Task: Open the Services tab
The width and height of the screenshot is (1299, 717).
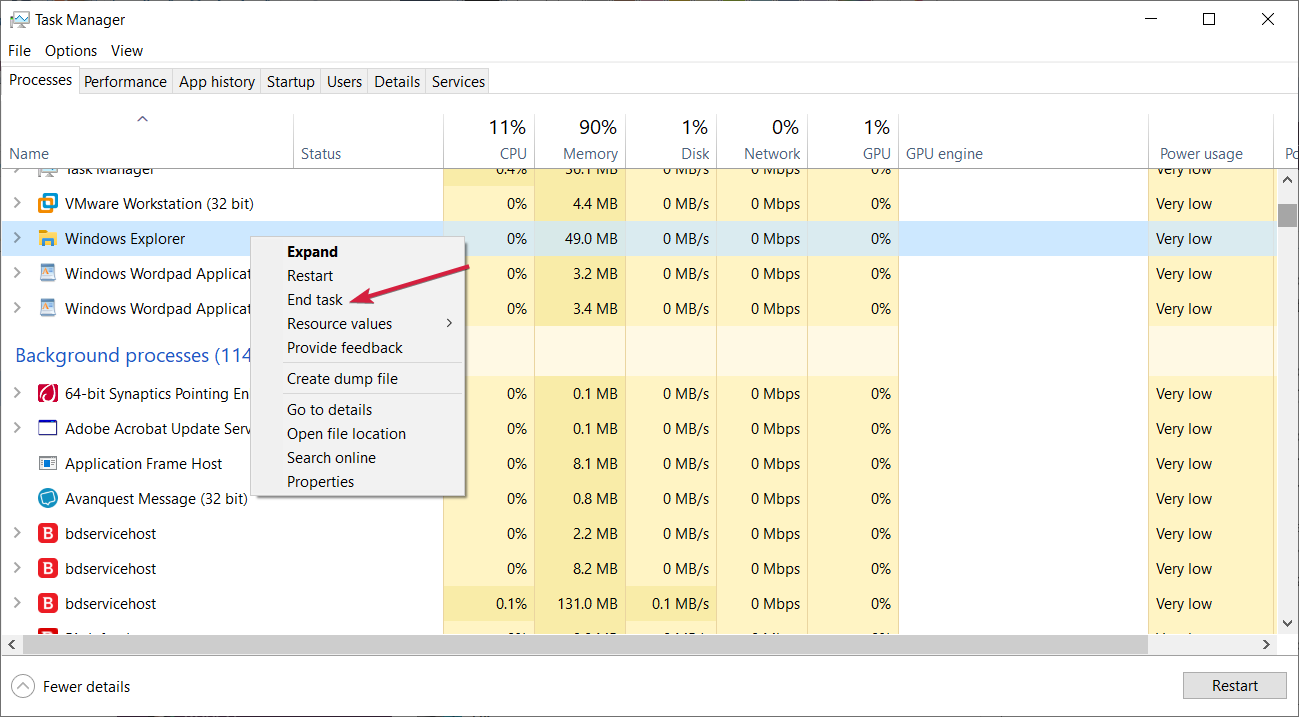Action: tap(458, 82)
